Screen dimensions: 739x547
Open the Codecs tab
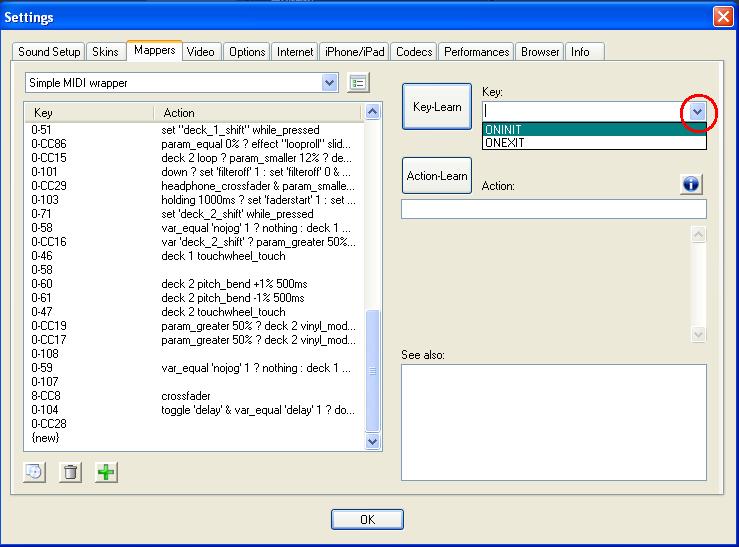(413, 52)
